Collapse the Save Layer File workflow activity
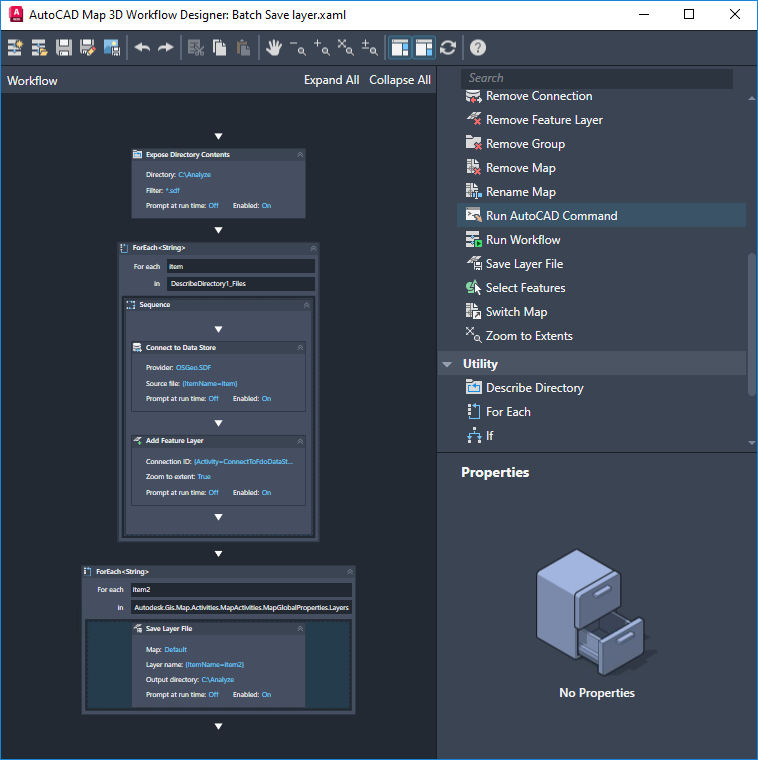This screenshot has height=760, width=758. pyautogui.click(x=300, y=629)
